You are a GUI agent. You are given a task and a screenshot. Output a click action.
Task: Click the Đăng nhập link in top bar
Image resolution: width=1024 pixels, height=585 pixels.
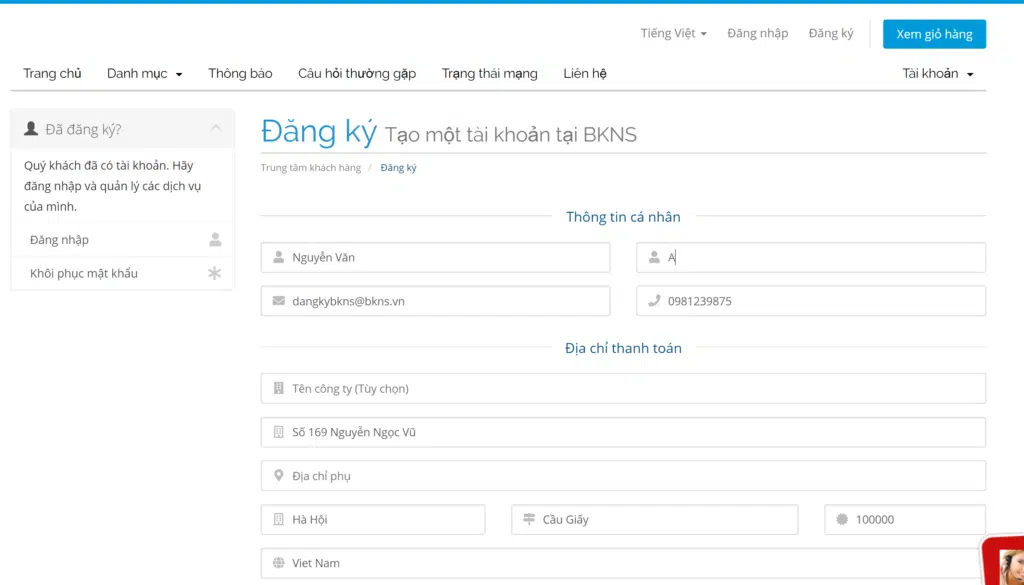click(x=758, y=33)
